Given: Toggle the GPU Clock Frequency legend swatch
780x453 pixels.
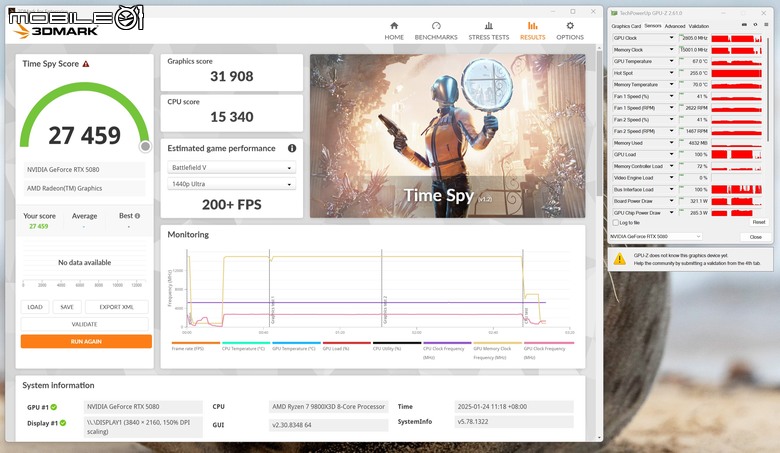Looking at the screenshot, I should click(549, 343).
